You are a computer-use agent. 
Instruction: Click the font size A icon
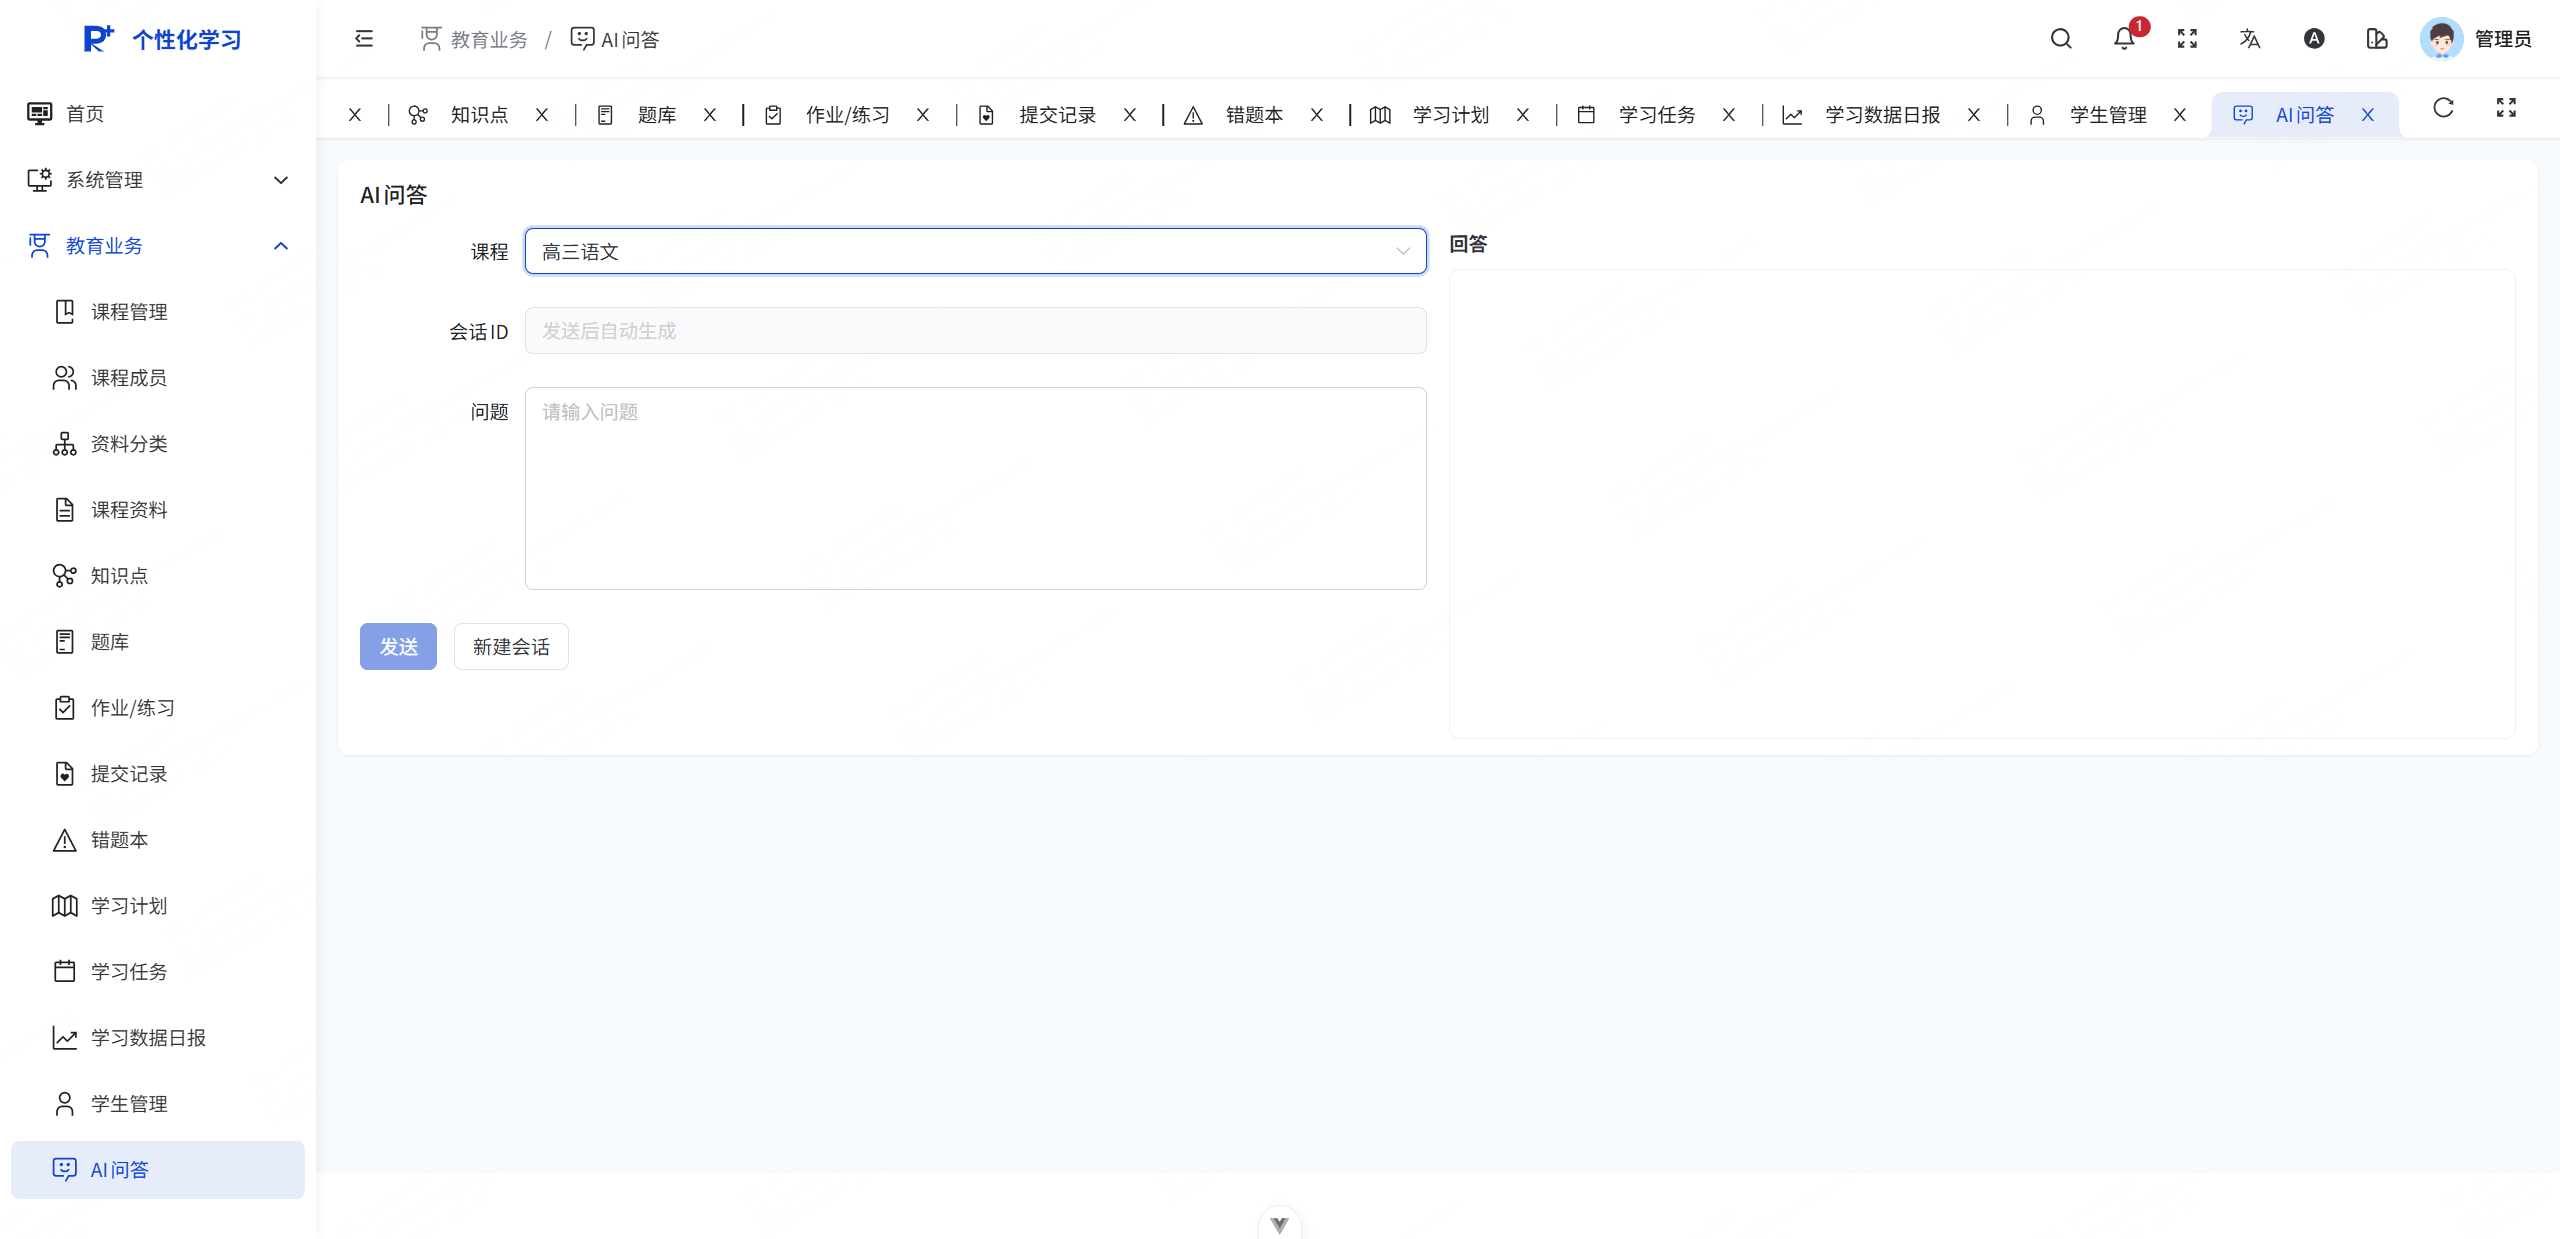[2314, 39]
